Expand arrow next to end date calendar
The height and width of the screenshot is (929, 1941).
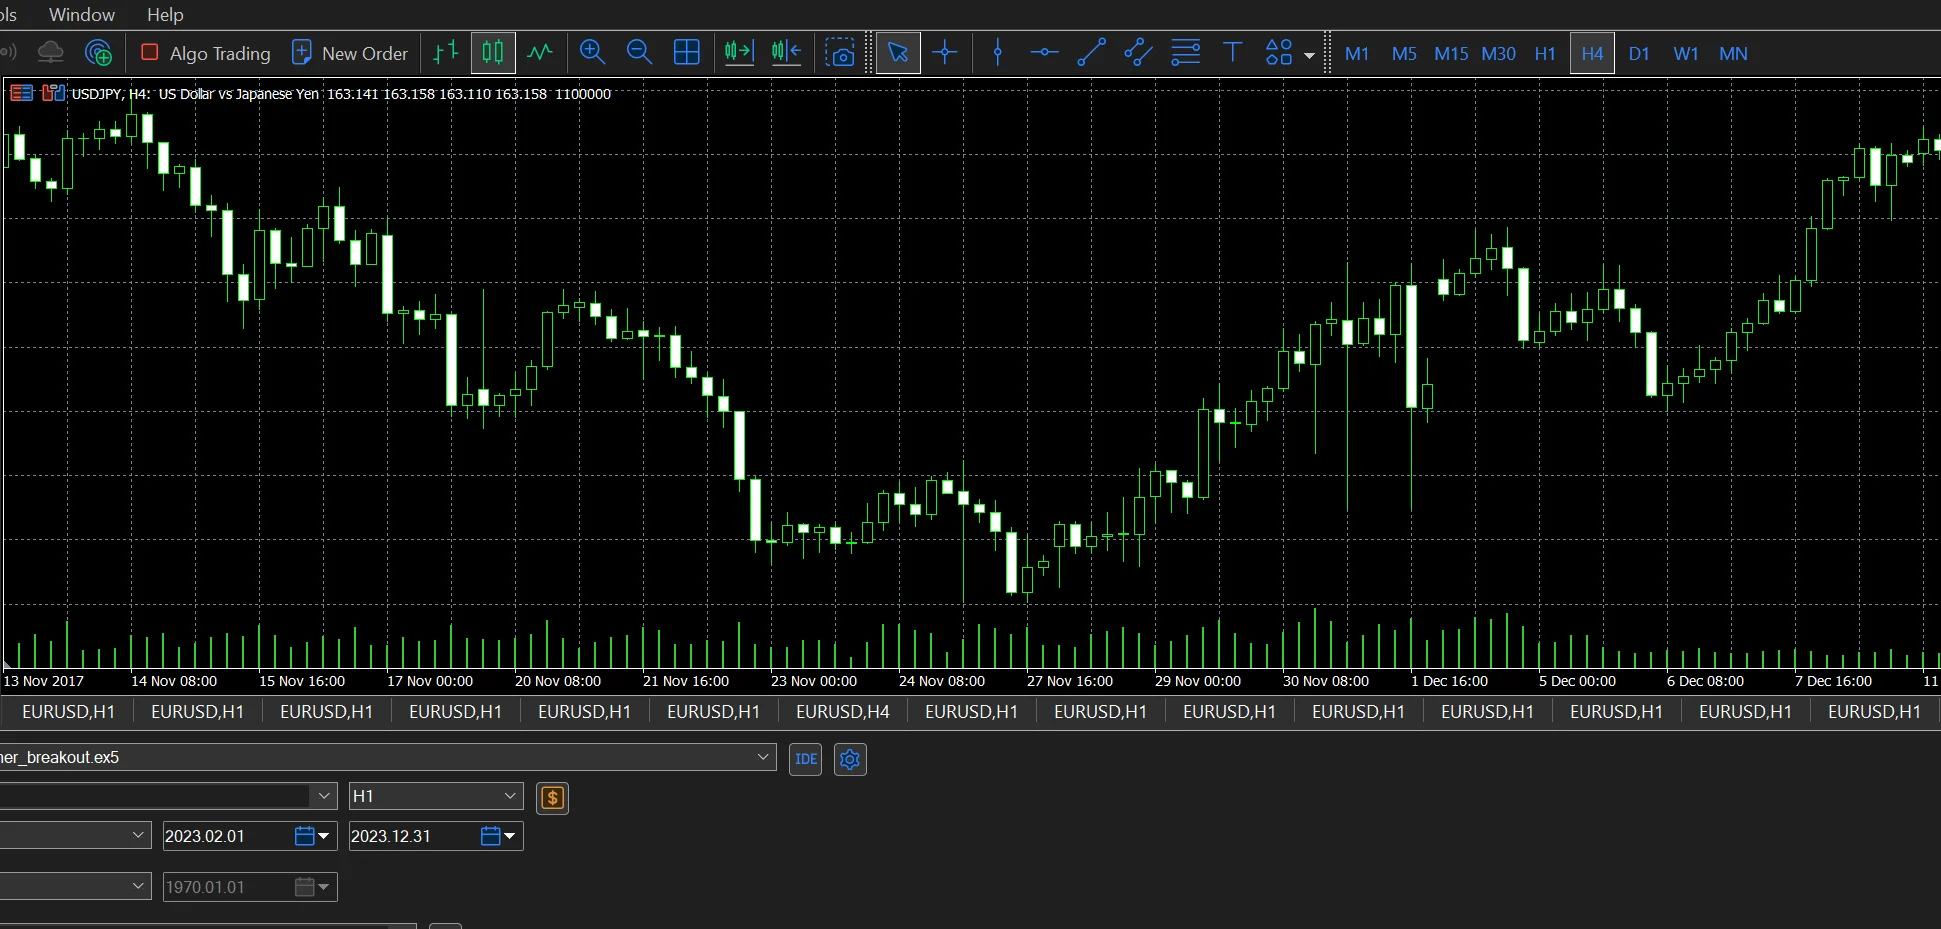pyautogui.click(x=510, y=836)
